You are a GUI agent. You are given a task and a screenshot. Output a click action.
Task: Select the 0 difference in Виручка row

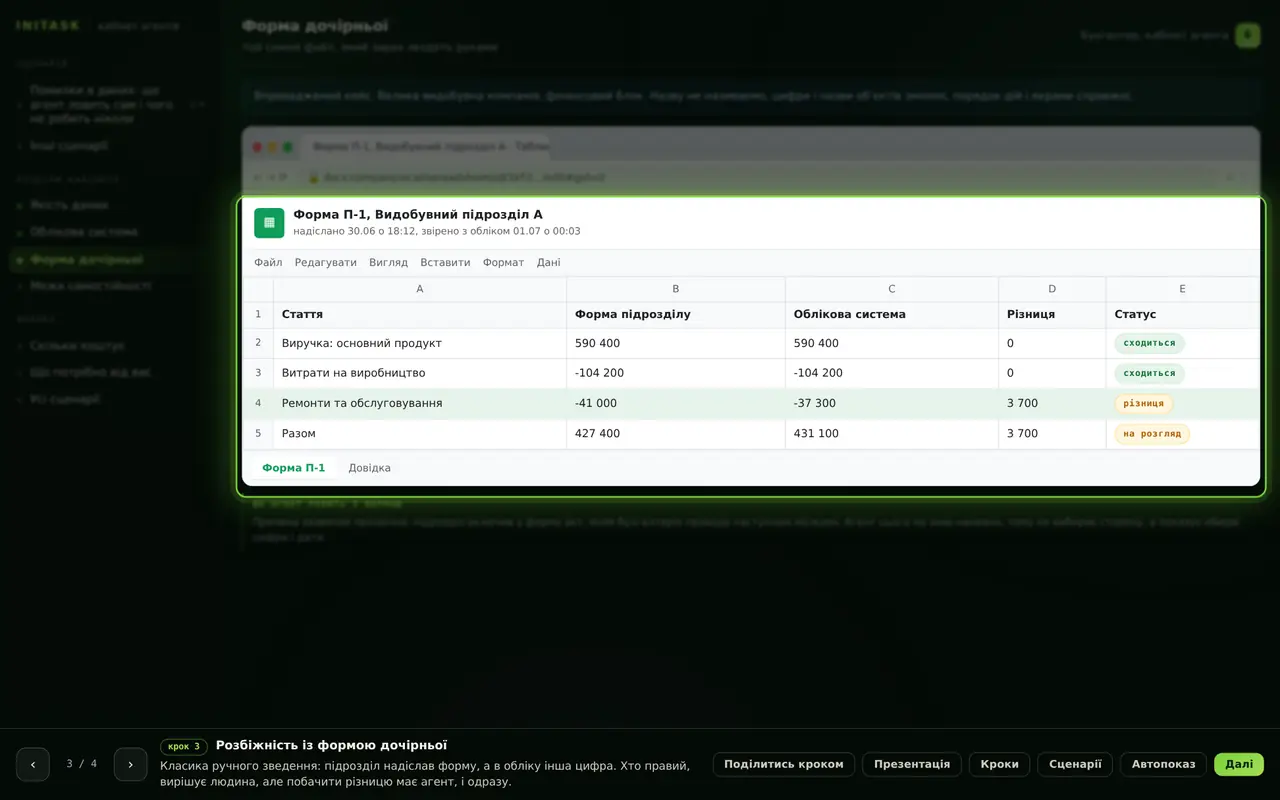pos(1052,343)
